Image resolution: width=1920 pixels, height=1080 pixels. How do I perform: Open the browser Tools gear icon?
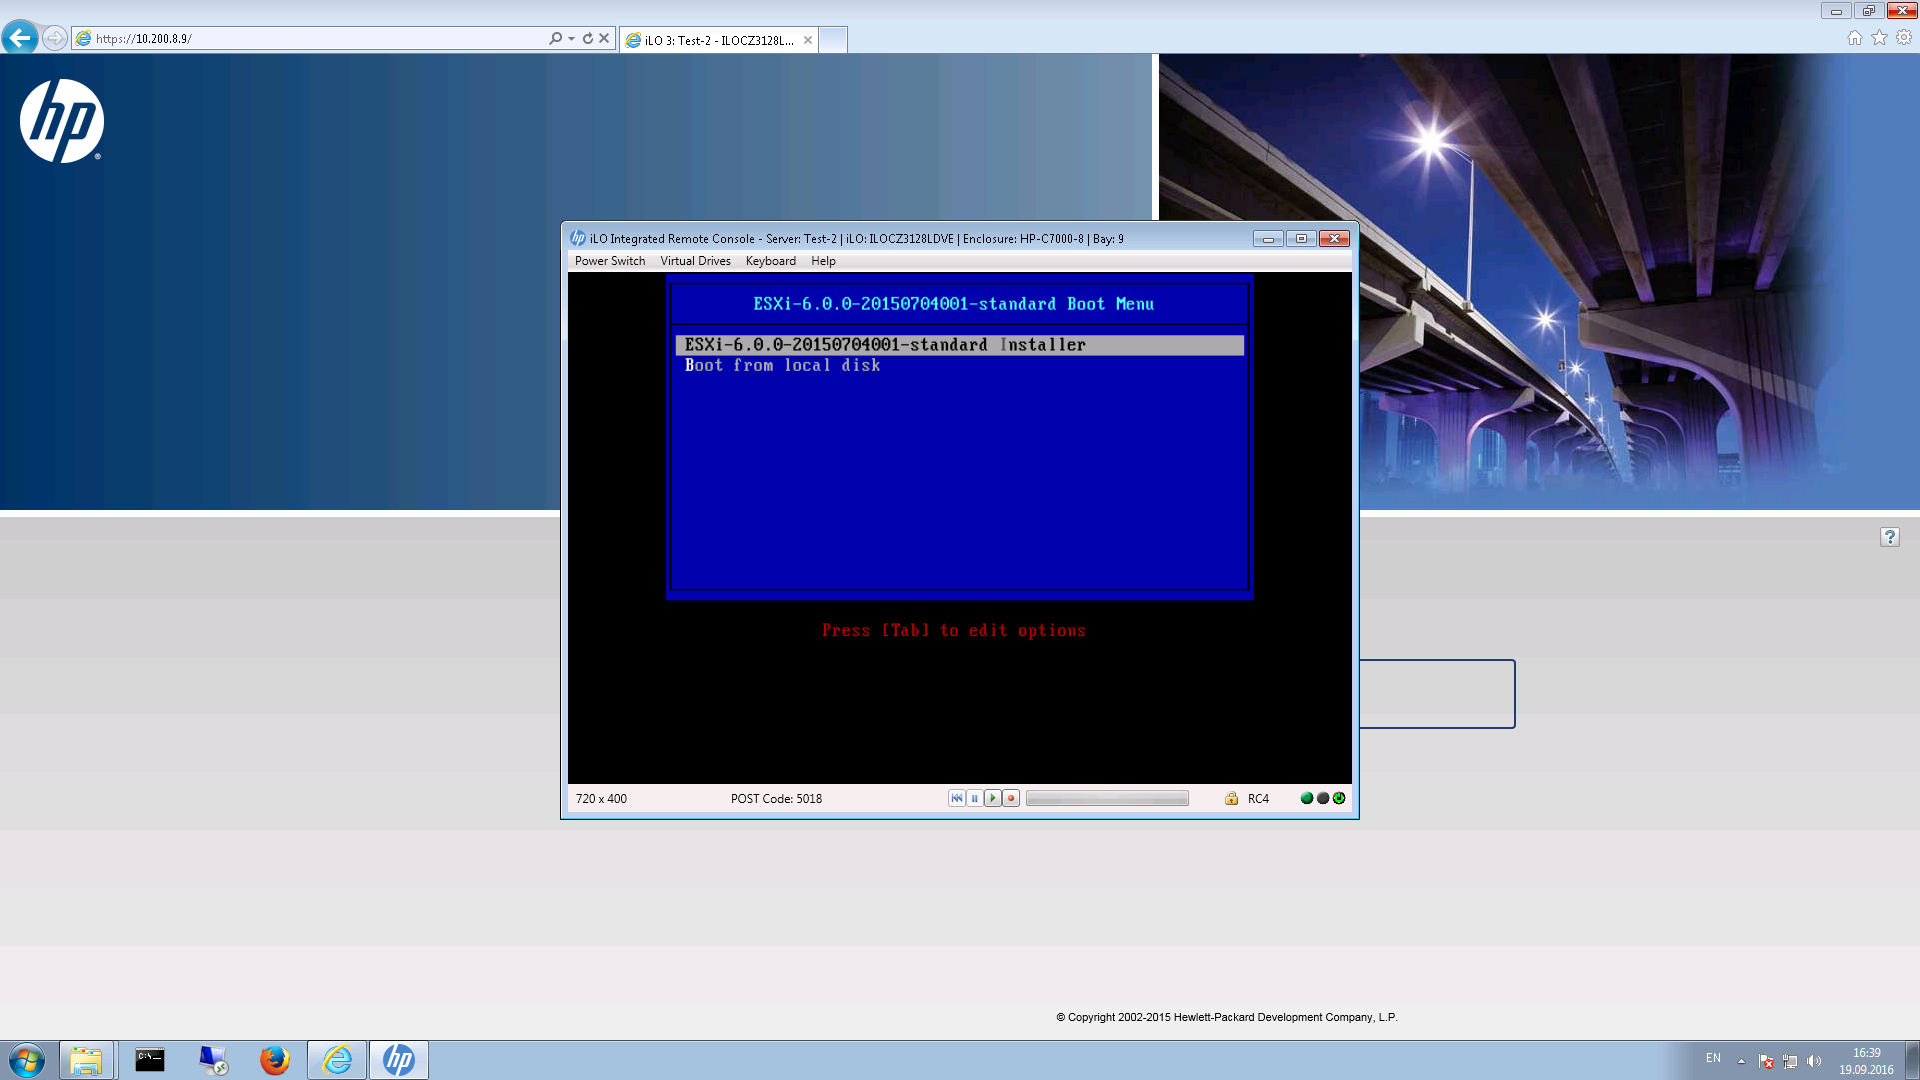coord(1904,38)
